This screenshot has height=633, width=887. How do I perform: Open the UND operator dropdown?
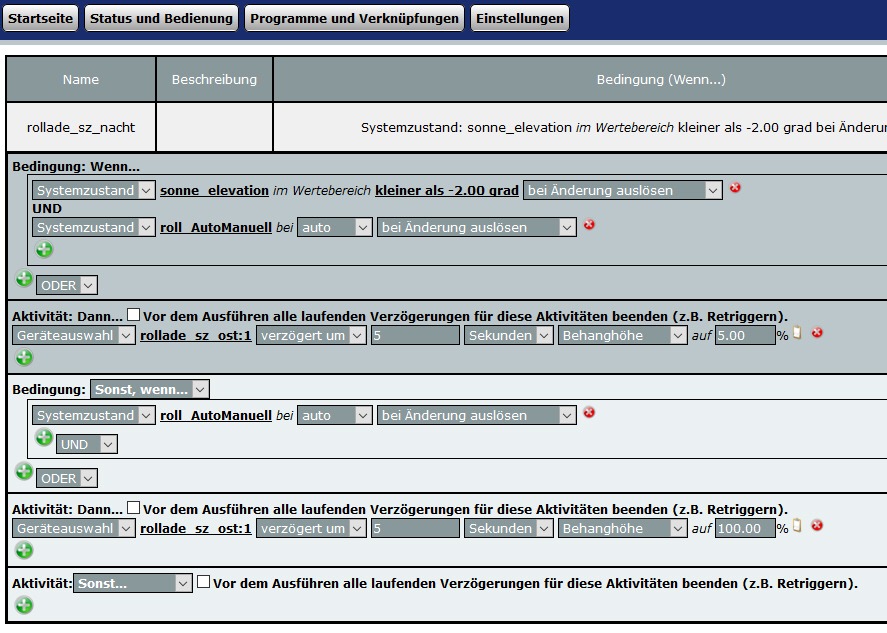coord(87,444)
